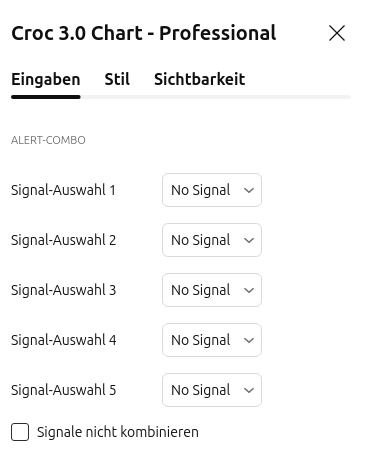Open the Signal-Auswahl 5 dropdown

pos(212,390)
